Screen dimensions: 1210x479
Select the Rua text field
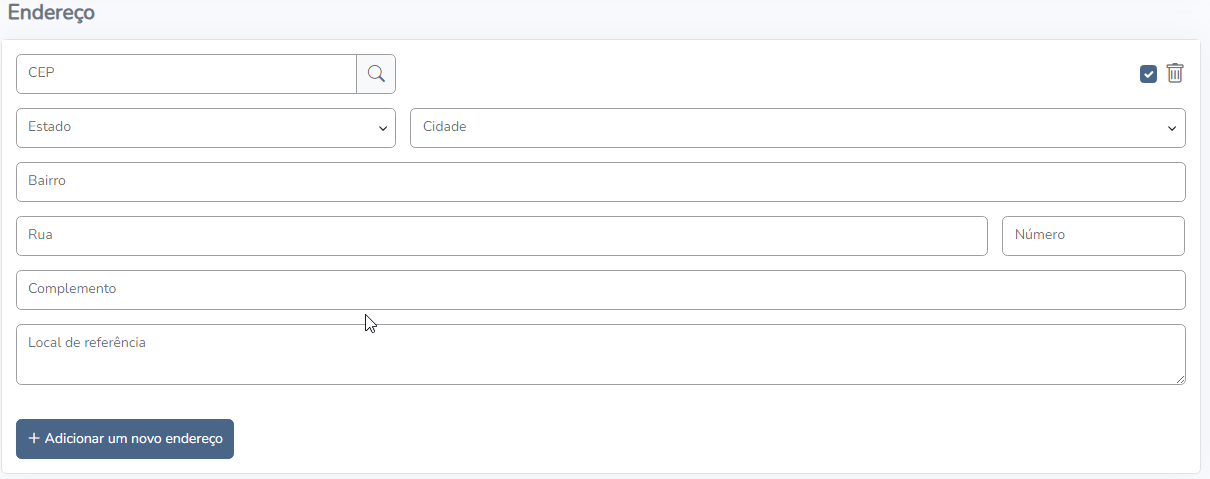point(500,236)
